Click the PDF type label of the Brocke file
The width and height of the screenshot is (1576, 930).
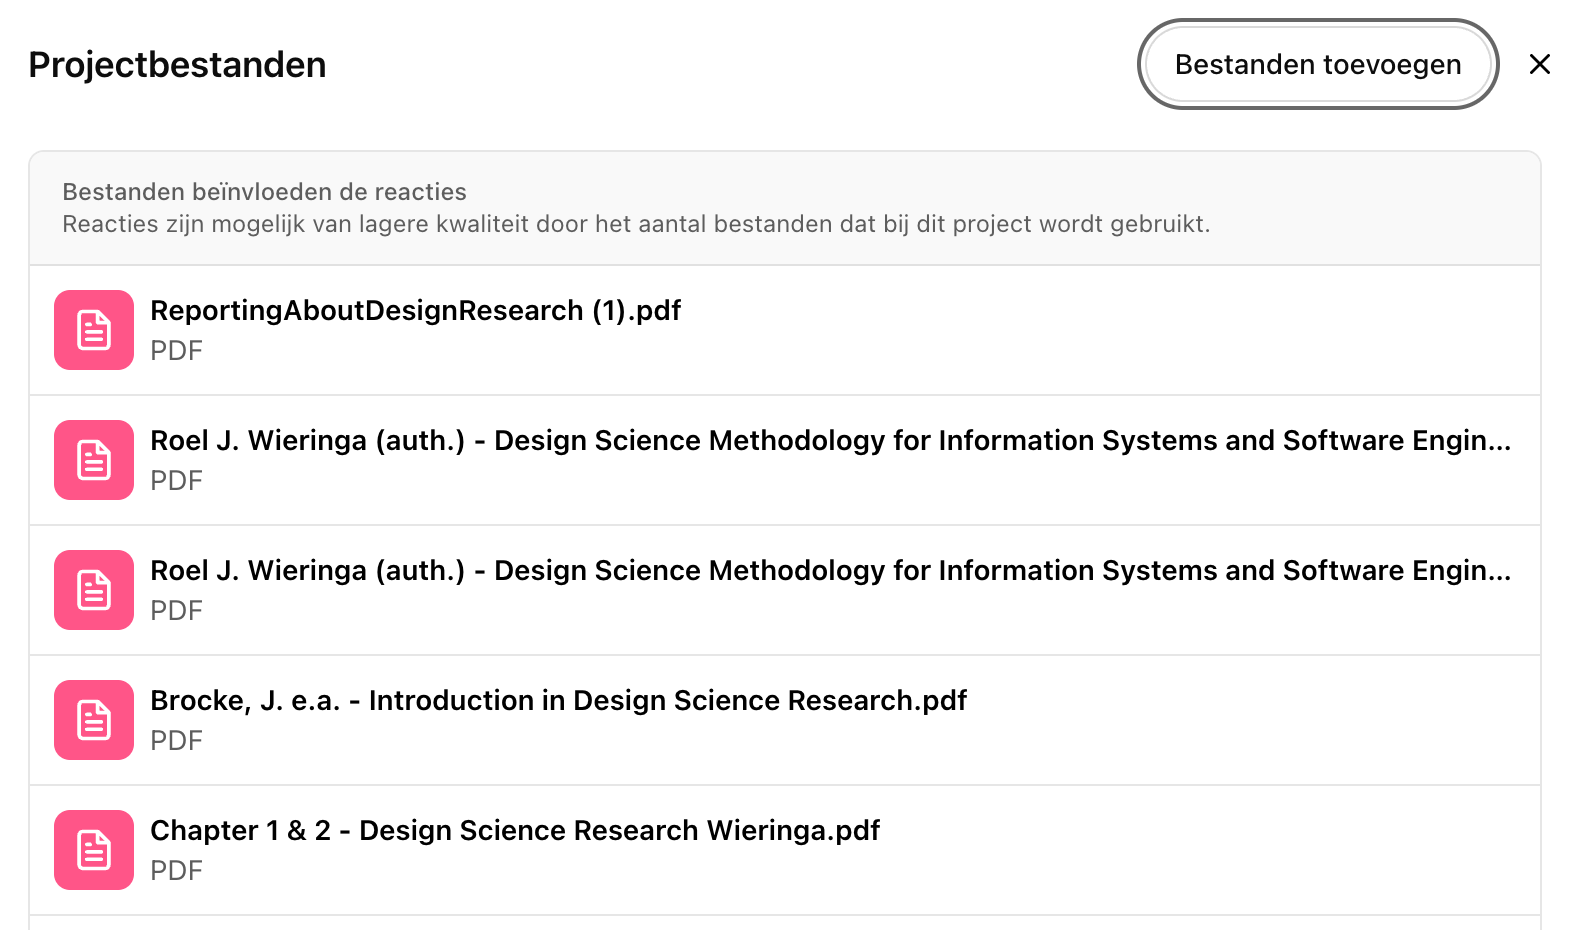(177, 740)
